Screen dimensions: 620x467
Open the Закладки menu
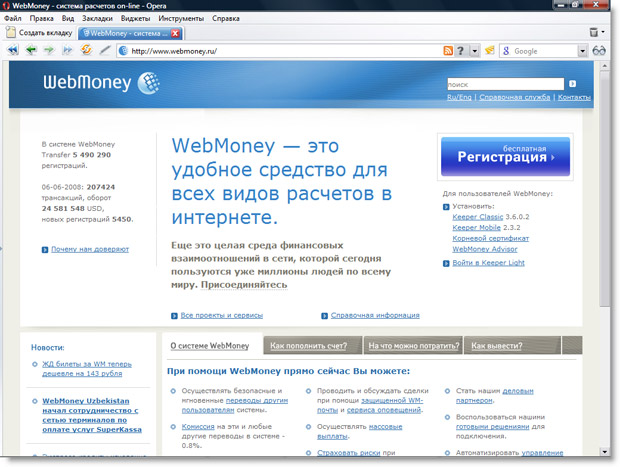[97, 18]
